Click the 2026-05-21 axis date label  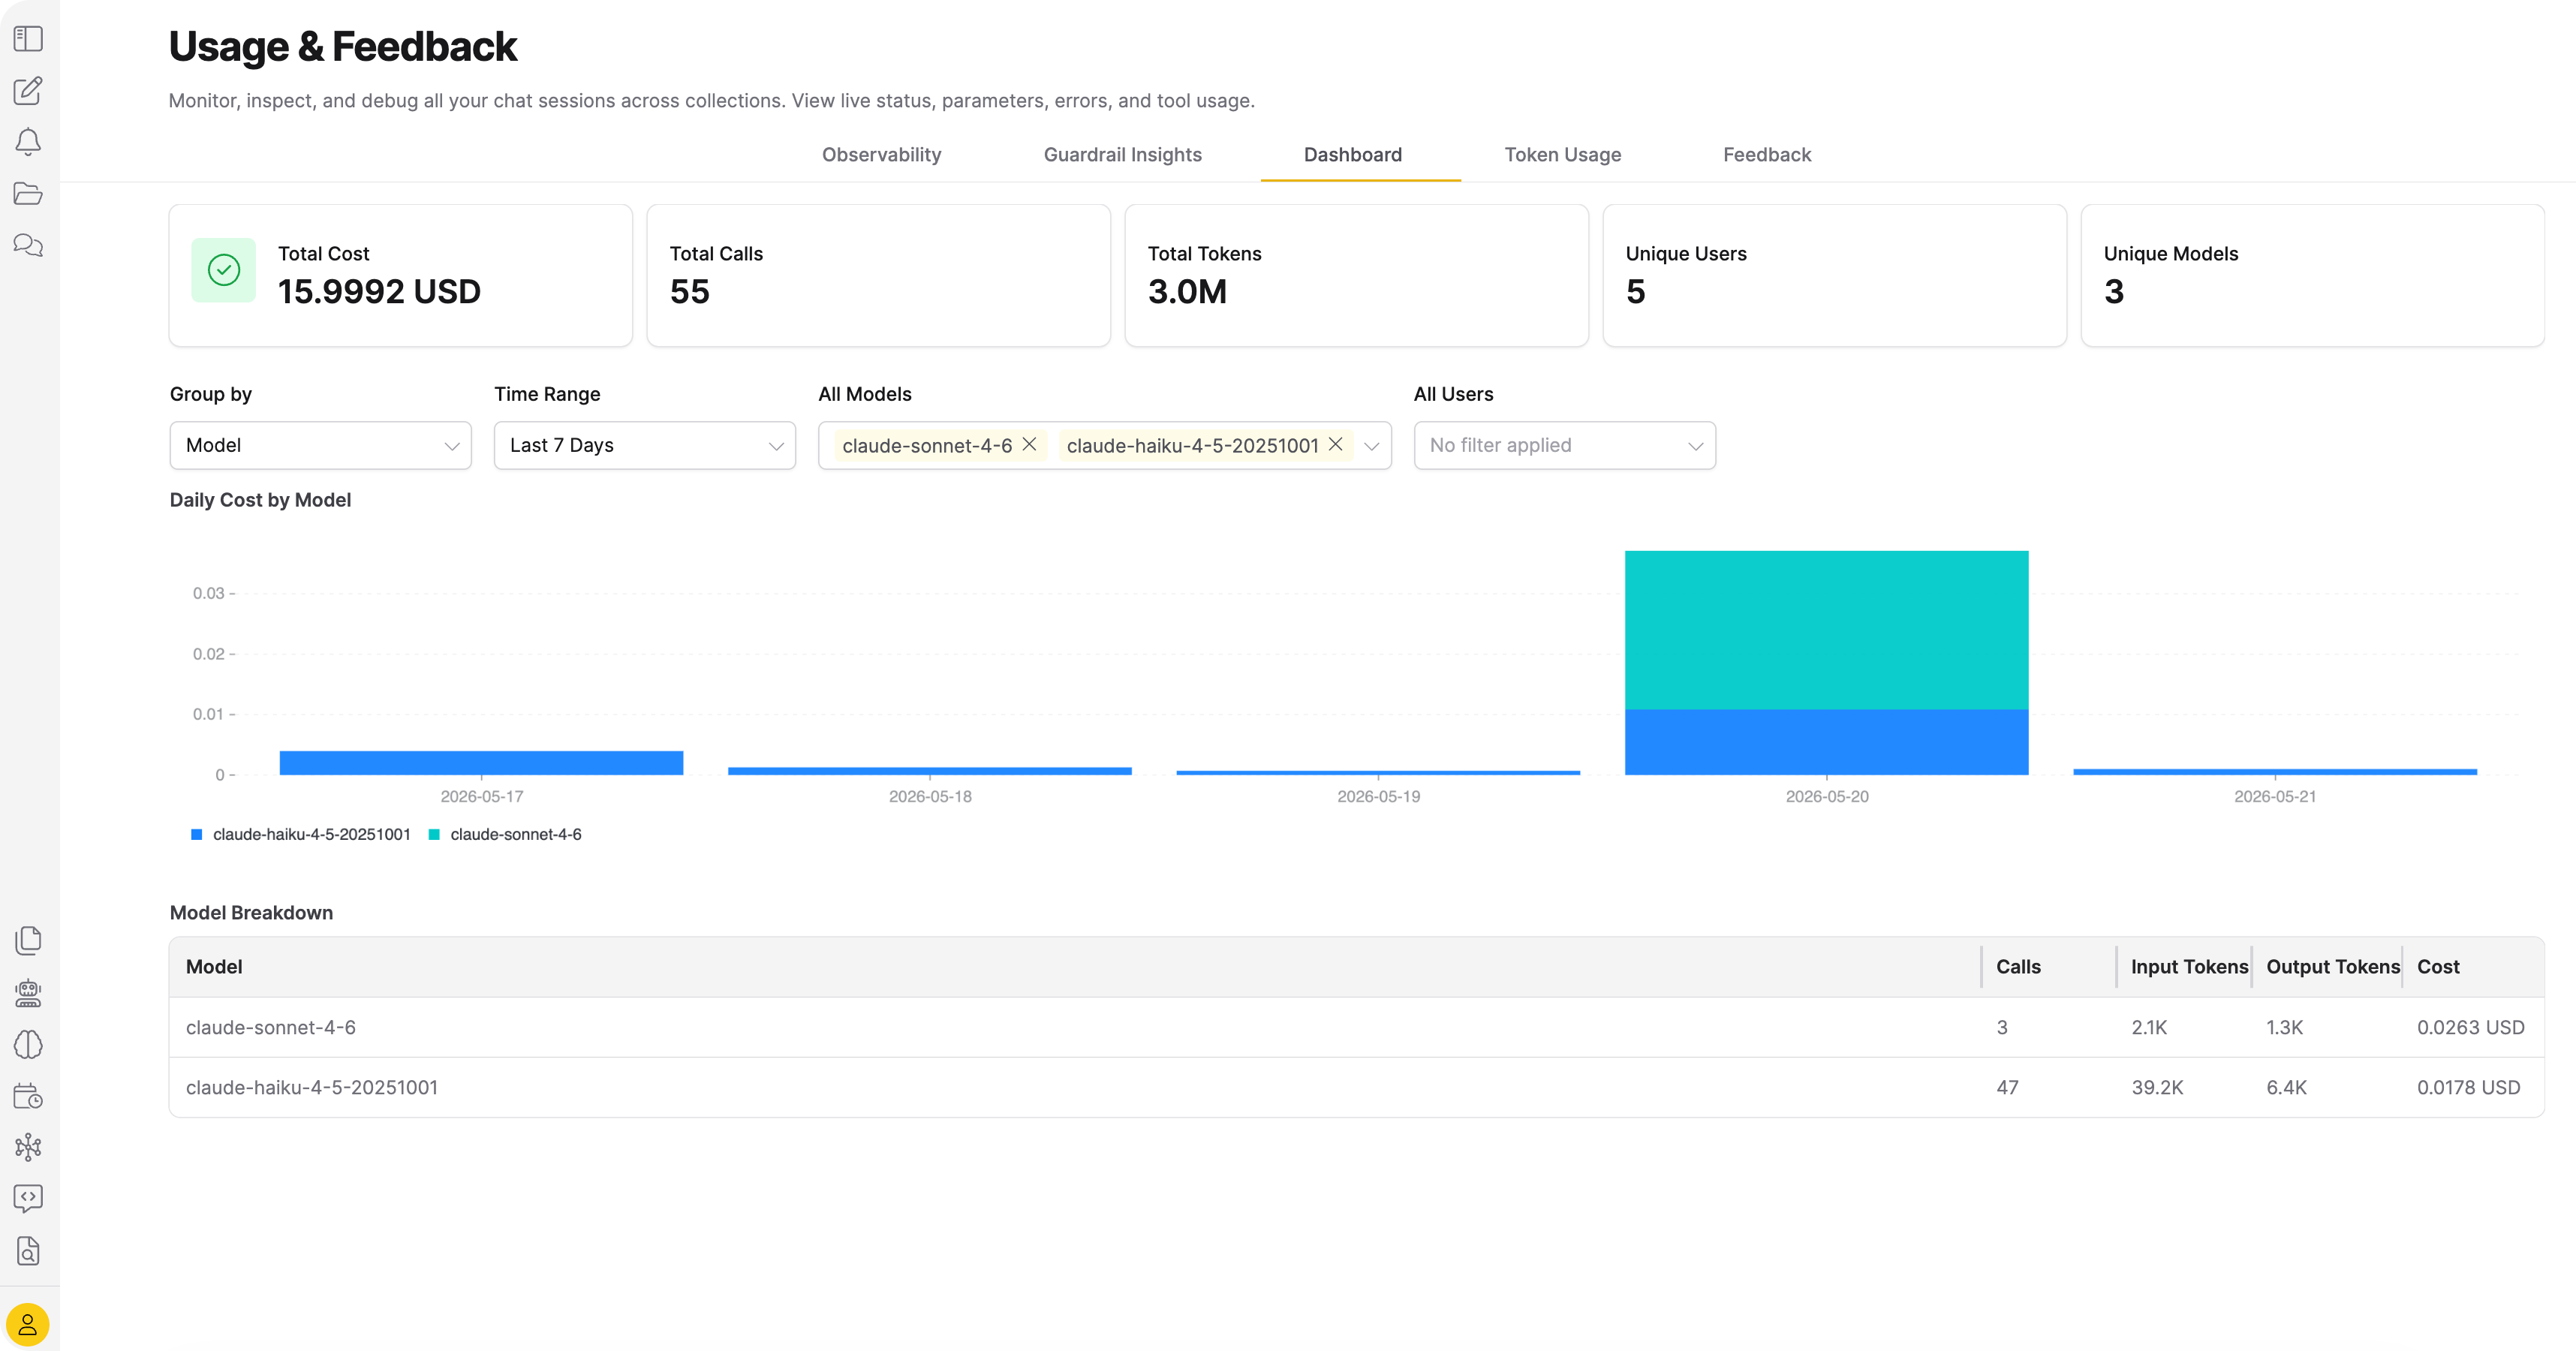pyautogui.click(x=2274, y=797)
